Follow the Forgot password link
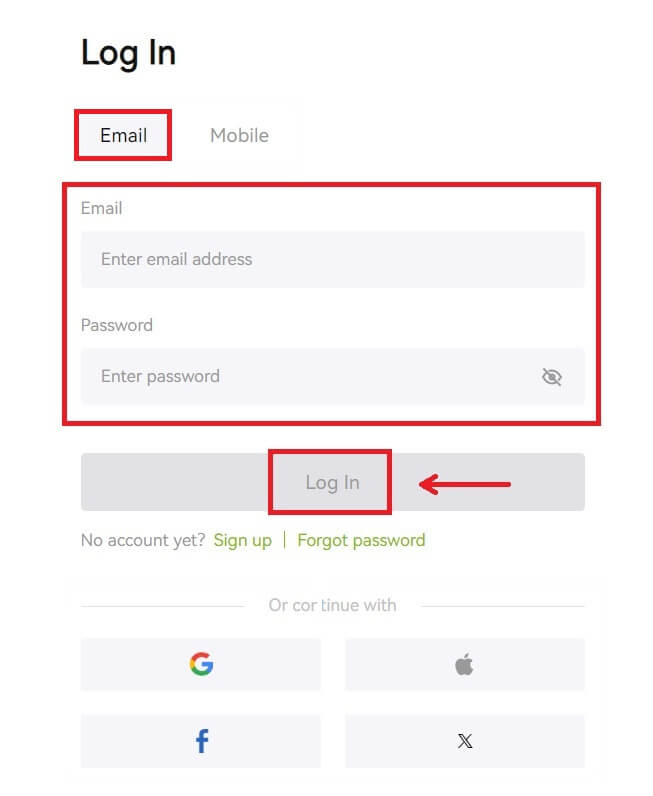653x796 pixels. coord(361,540)
